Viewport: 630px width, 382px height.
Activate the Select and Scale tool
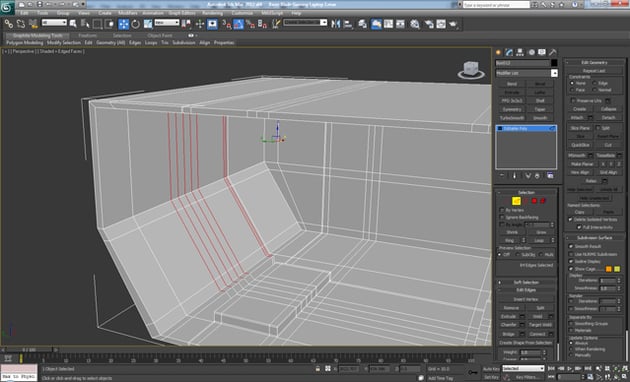click(x=148, y=24)
